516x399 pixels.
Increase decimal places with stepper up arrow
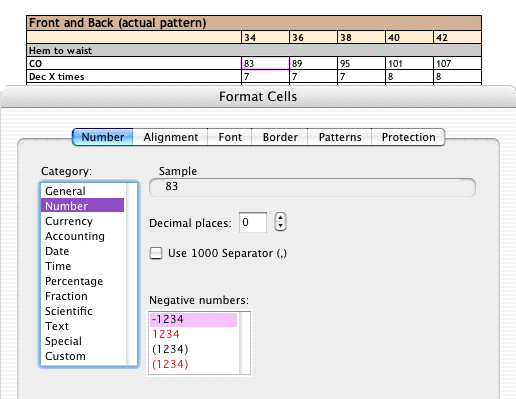(x=281, y=218)
